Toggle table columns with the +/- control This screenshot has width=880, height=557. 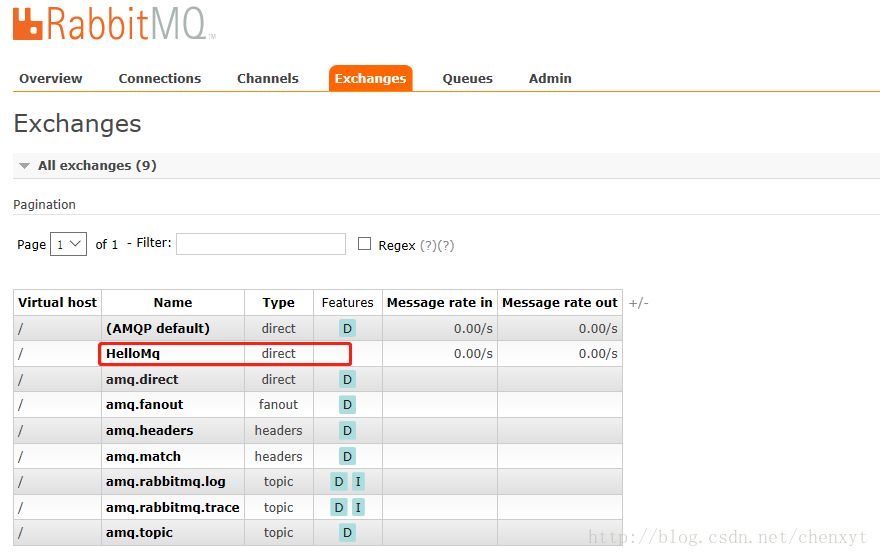pos(639,303)
